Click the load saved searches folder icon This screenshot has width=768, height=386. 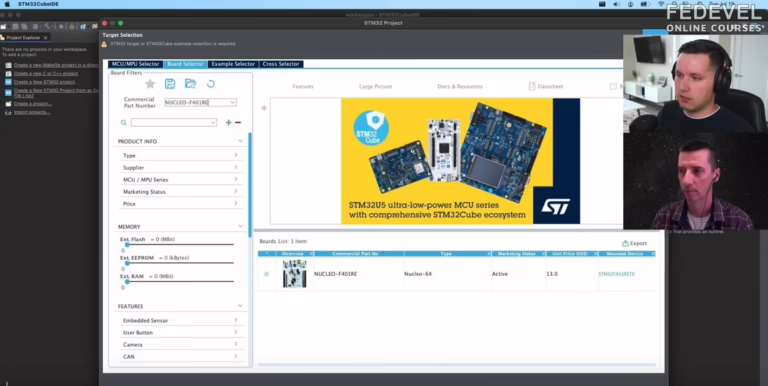coord(191,84)
